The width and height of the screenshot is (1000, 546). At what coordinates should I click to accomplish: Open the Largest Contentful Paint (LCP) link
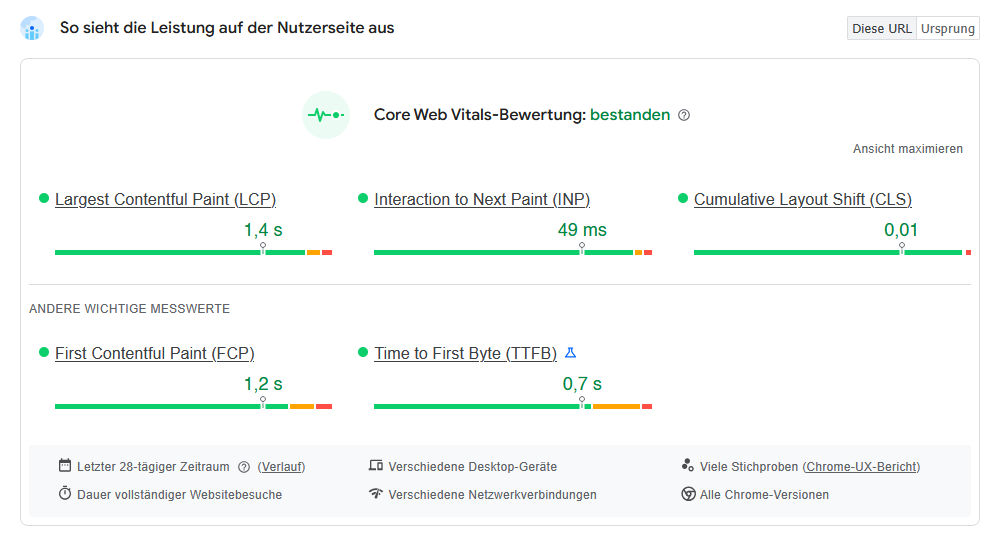coord(165,200)
